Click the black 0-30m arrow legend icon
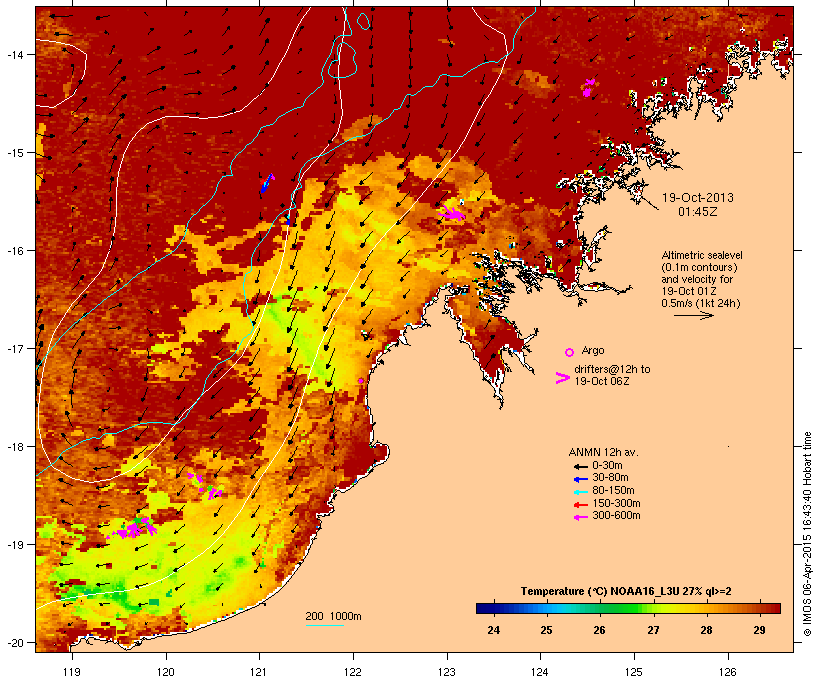This screenshot has height=680, width=820. point(580,466)
